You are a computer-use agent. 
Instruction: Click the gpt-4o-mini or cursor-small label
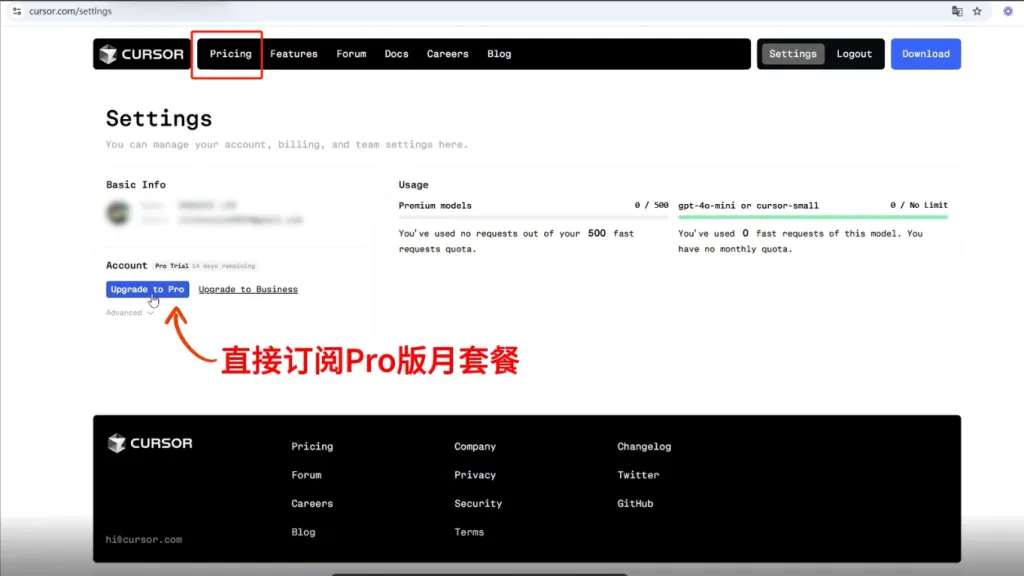click(x=748, y=206)
